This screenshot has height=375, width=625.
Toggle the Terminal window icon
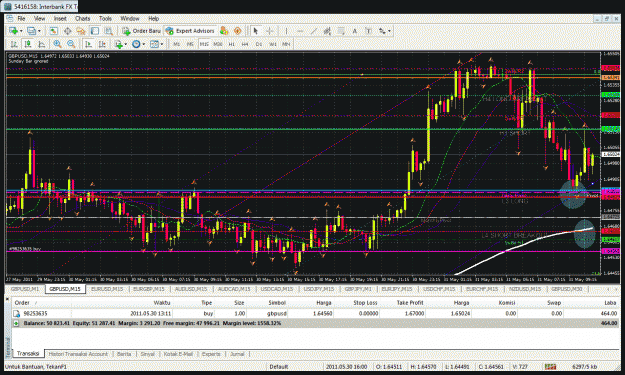pos(94,31)
